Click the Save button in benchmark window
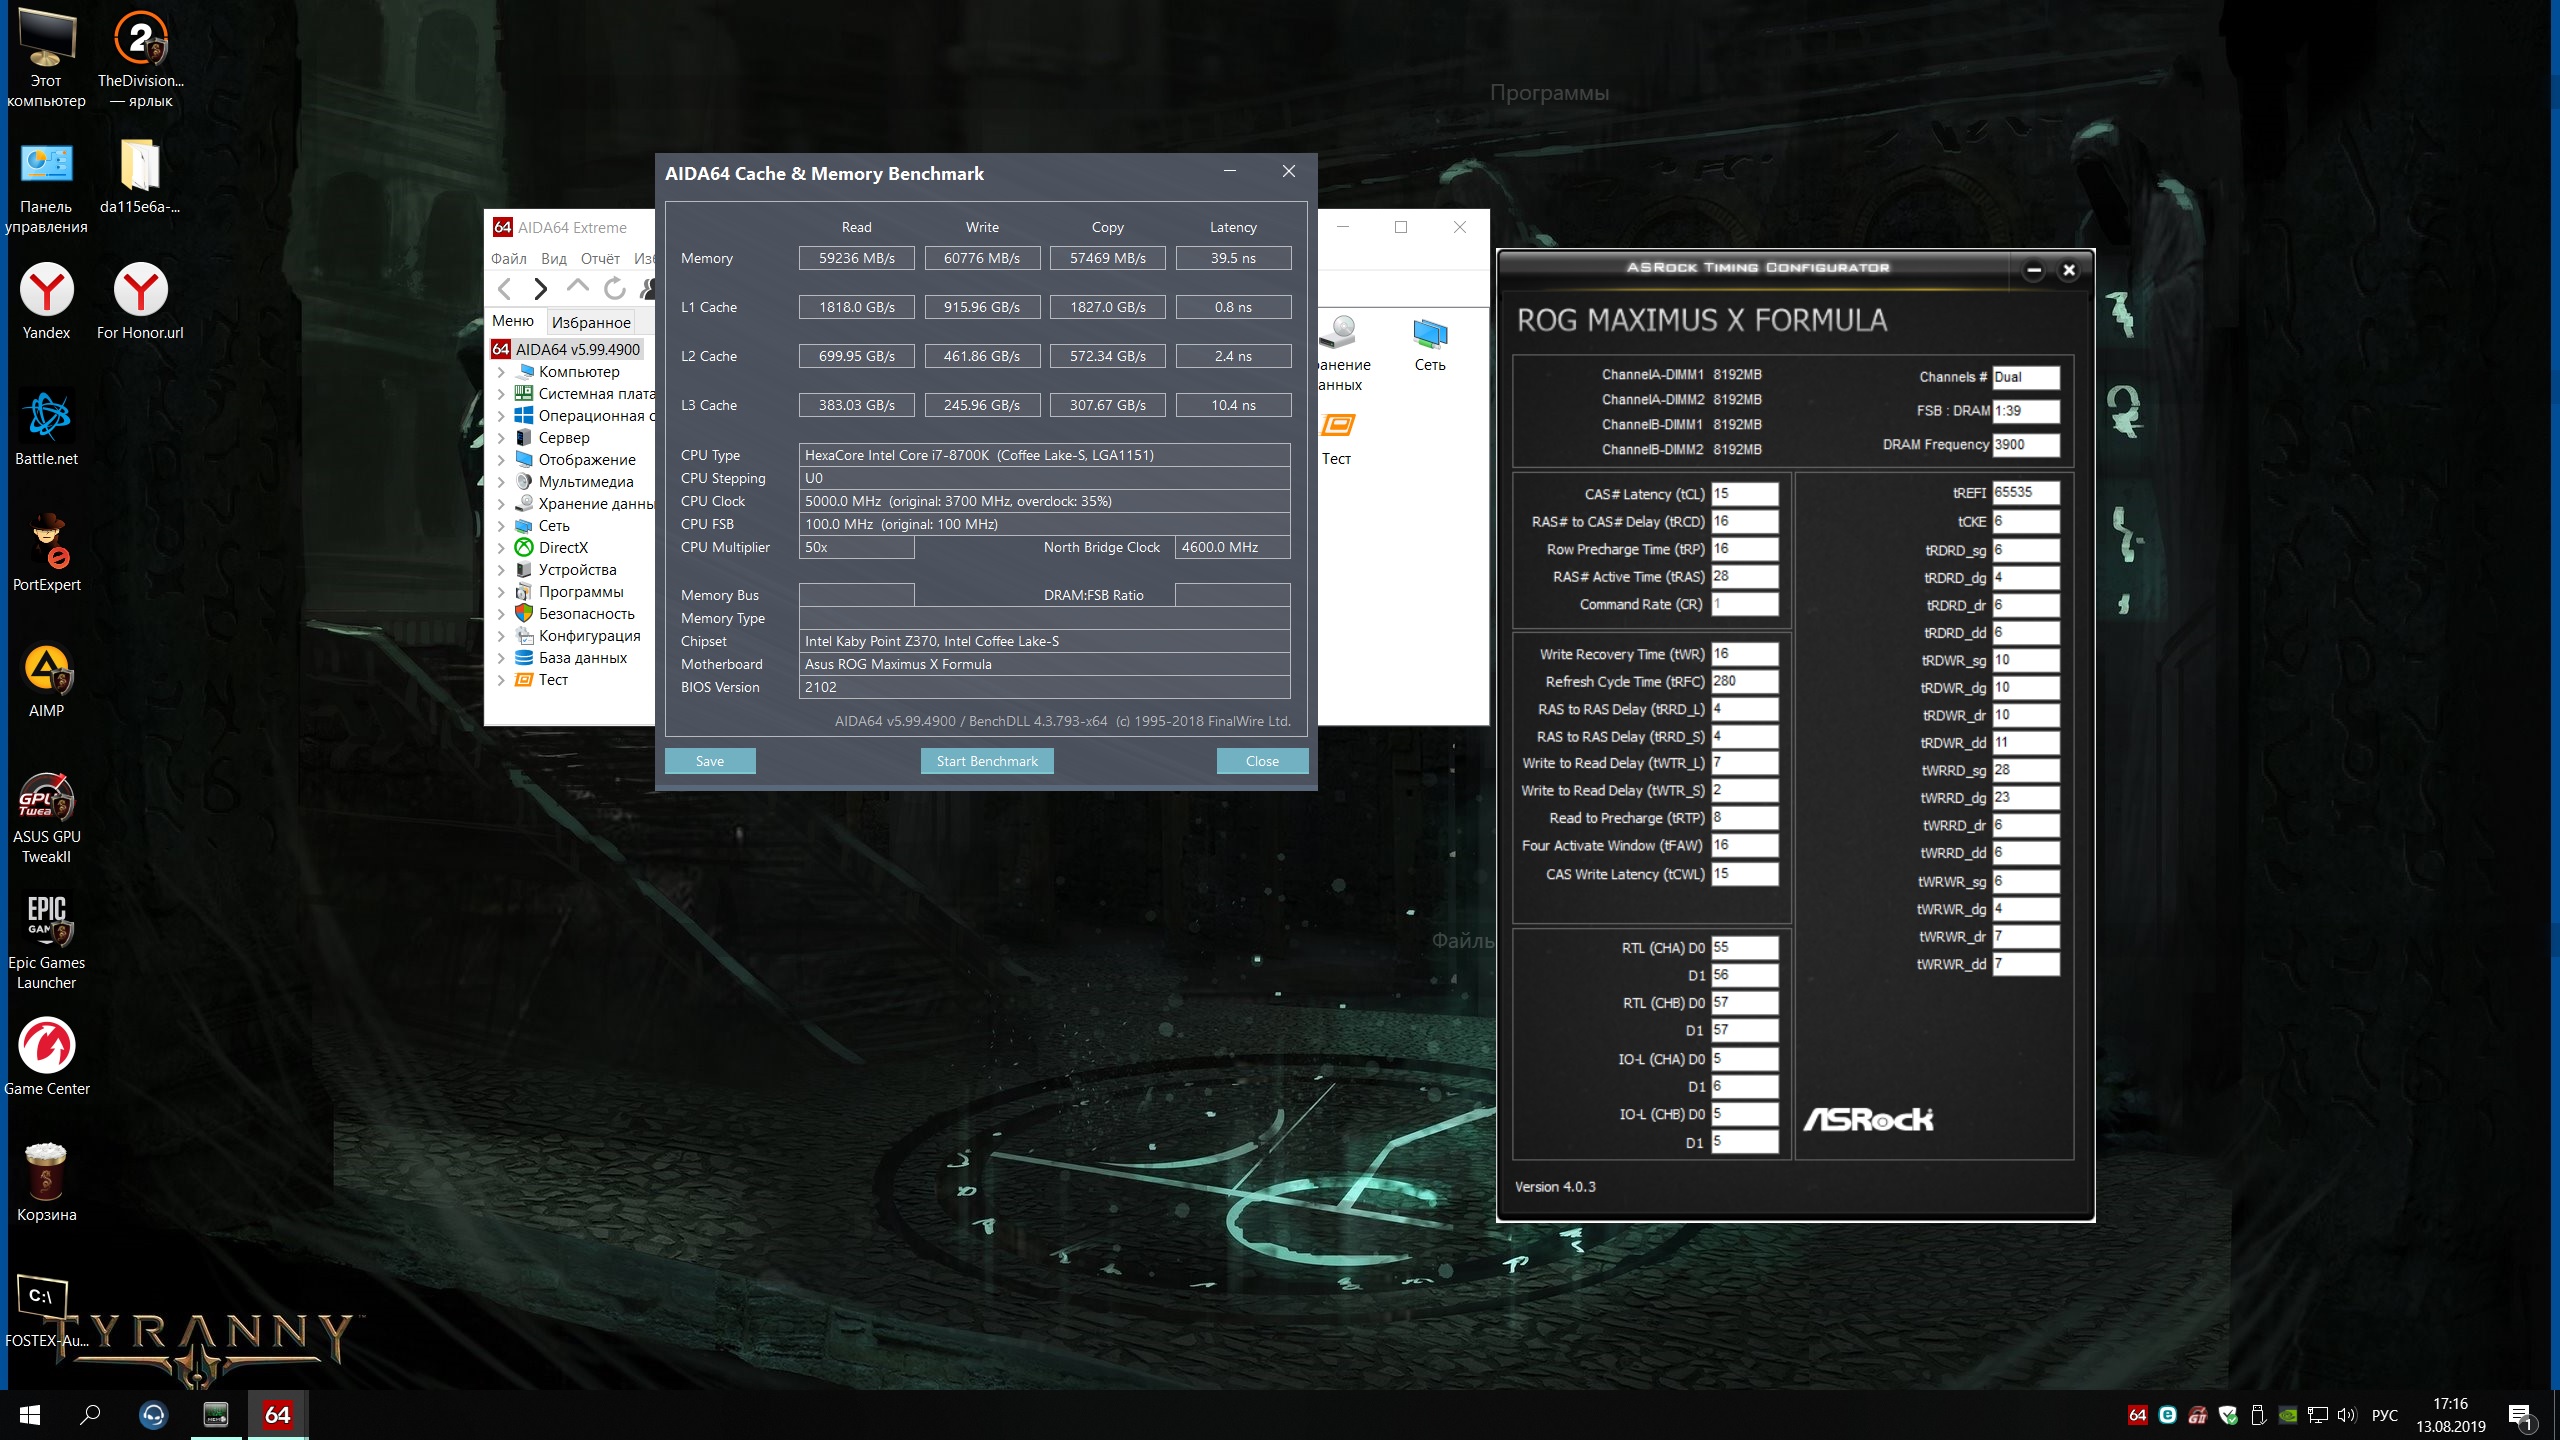This screenshot has width=2560, height=1440. coord(709,761)
